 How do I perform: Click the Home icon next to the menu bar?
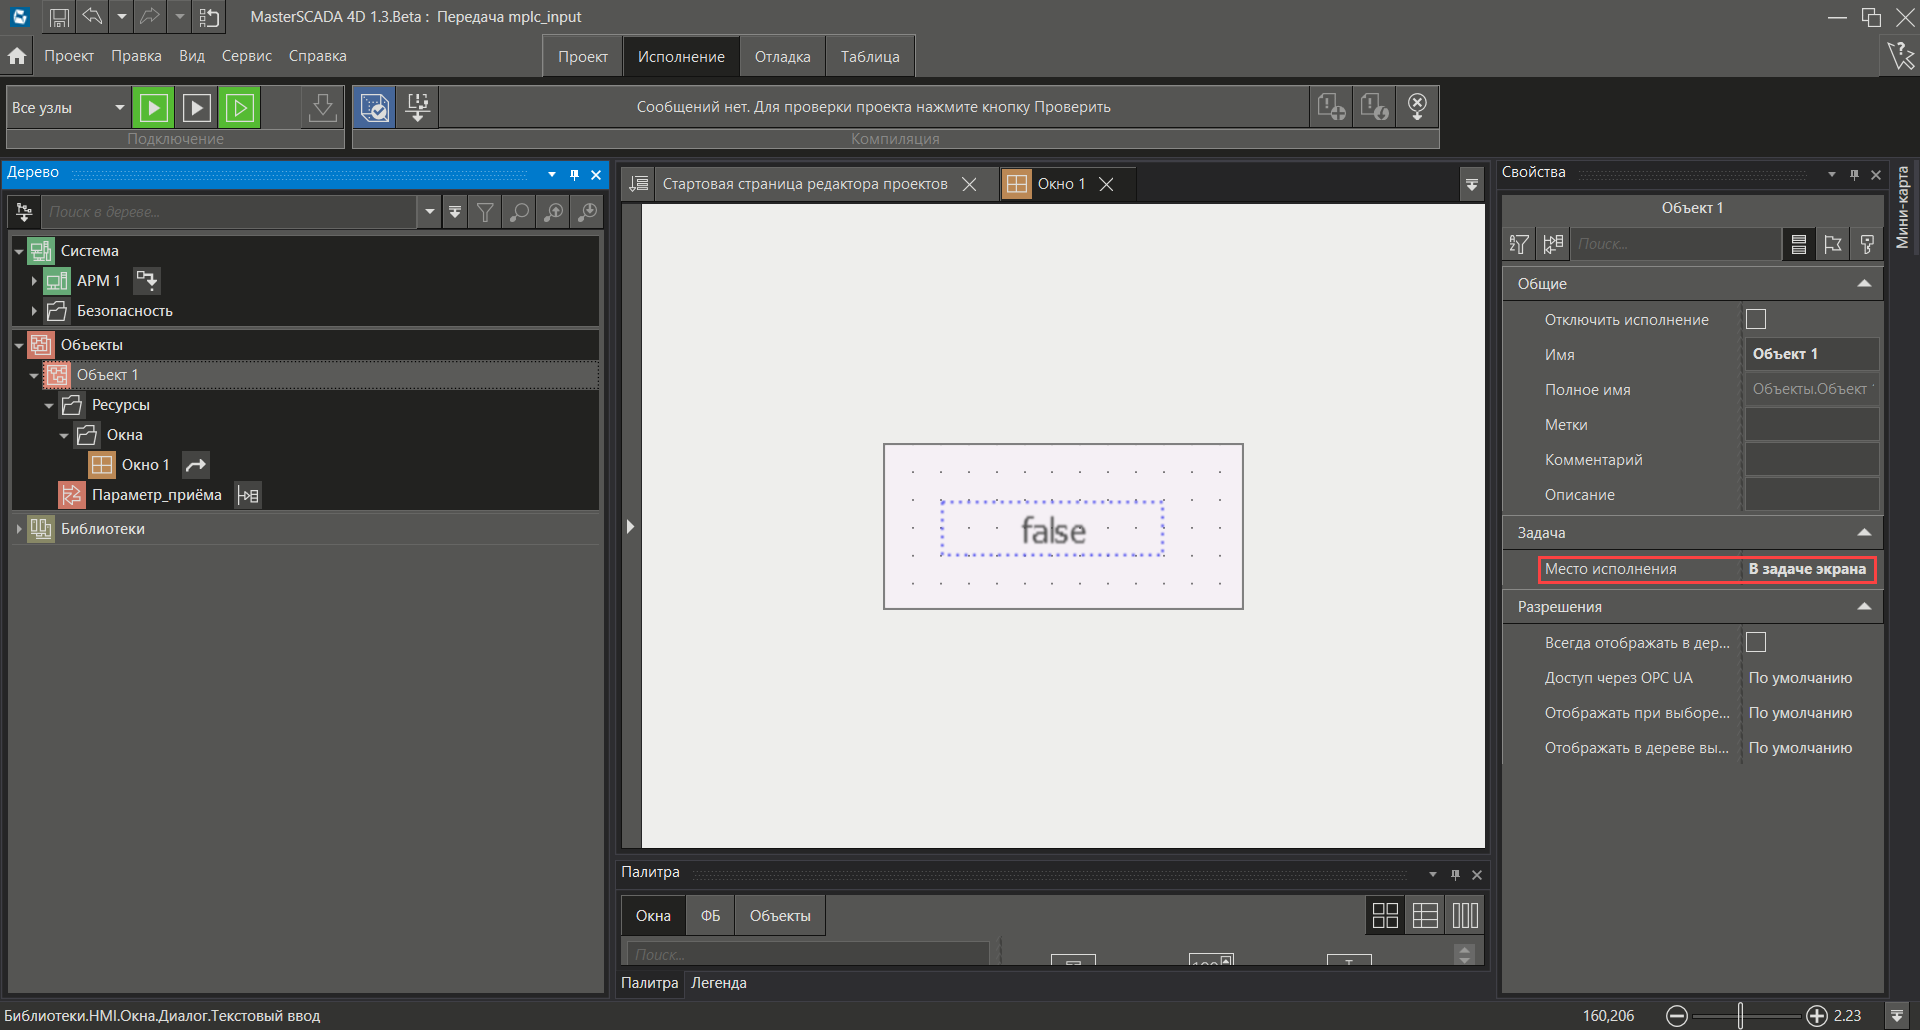coord(17,56)
